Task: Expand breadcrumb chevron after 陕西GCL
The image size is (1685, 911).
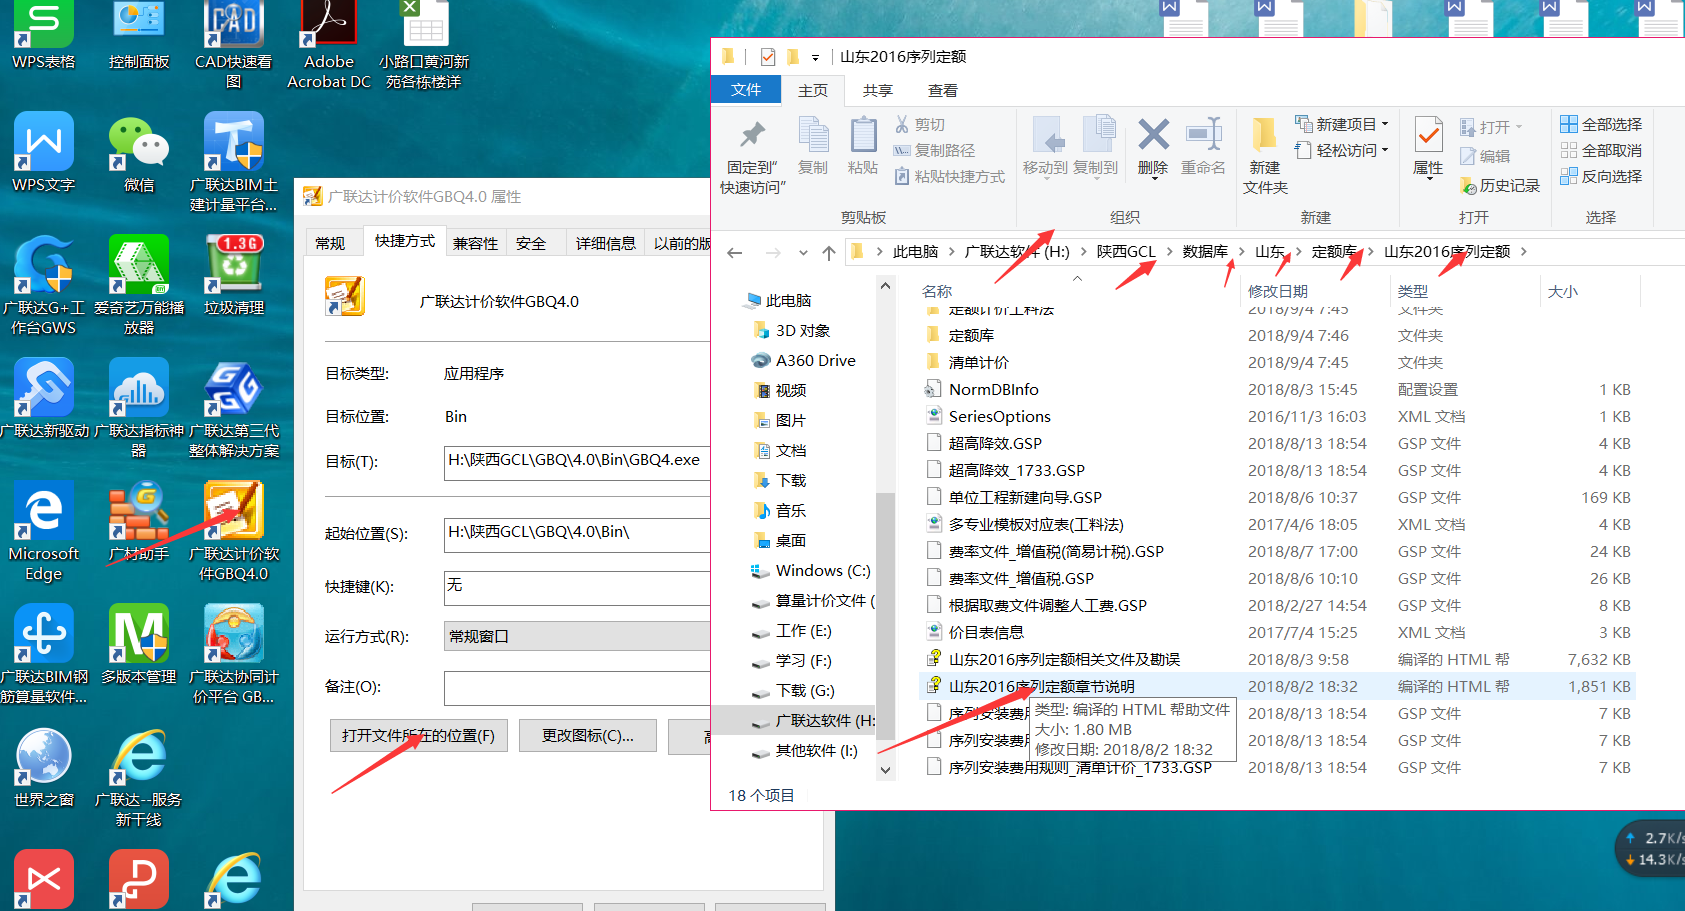Action: pyautogui.click(x=1169, y=252)
